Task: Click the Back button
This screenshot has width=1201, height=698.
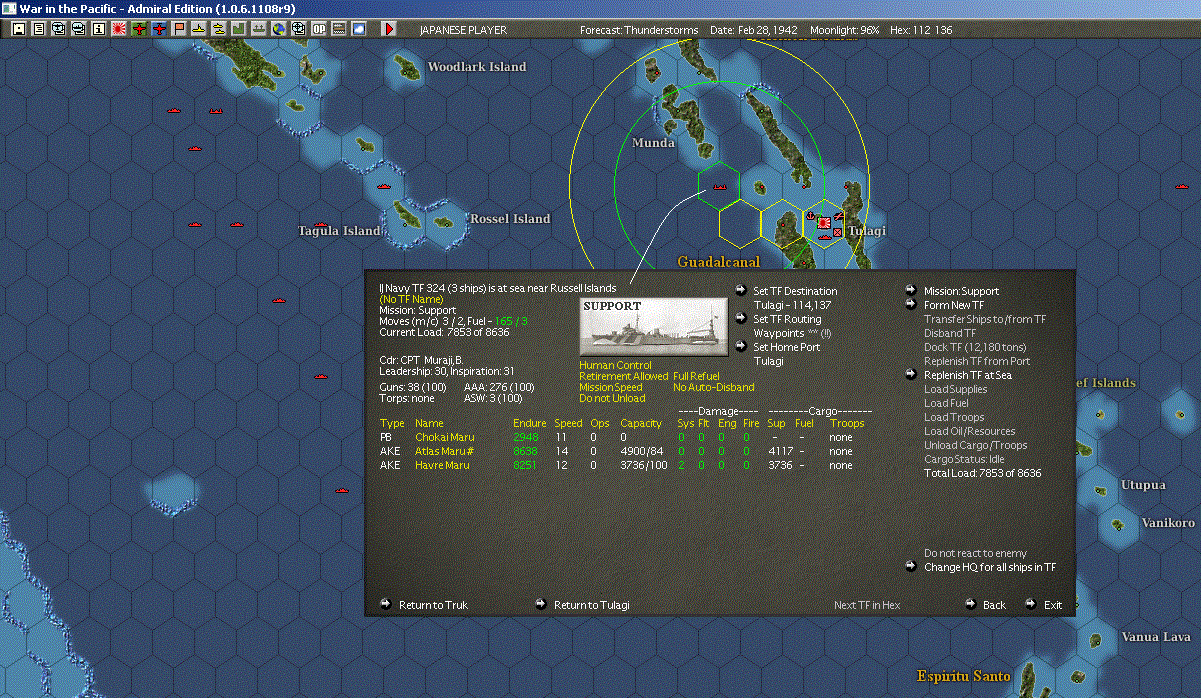Action: (994, 605)
